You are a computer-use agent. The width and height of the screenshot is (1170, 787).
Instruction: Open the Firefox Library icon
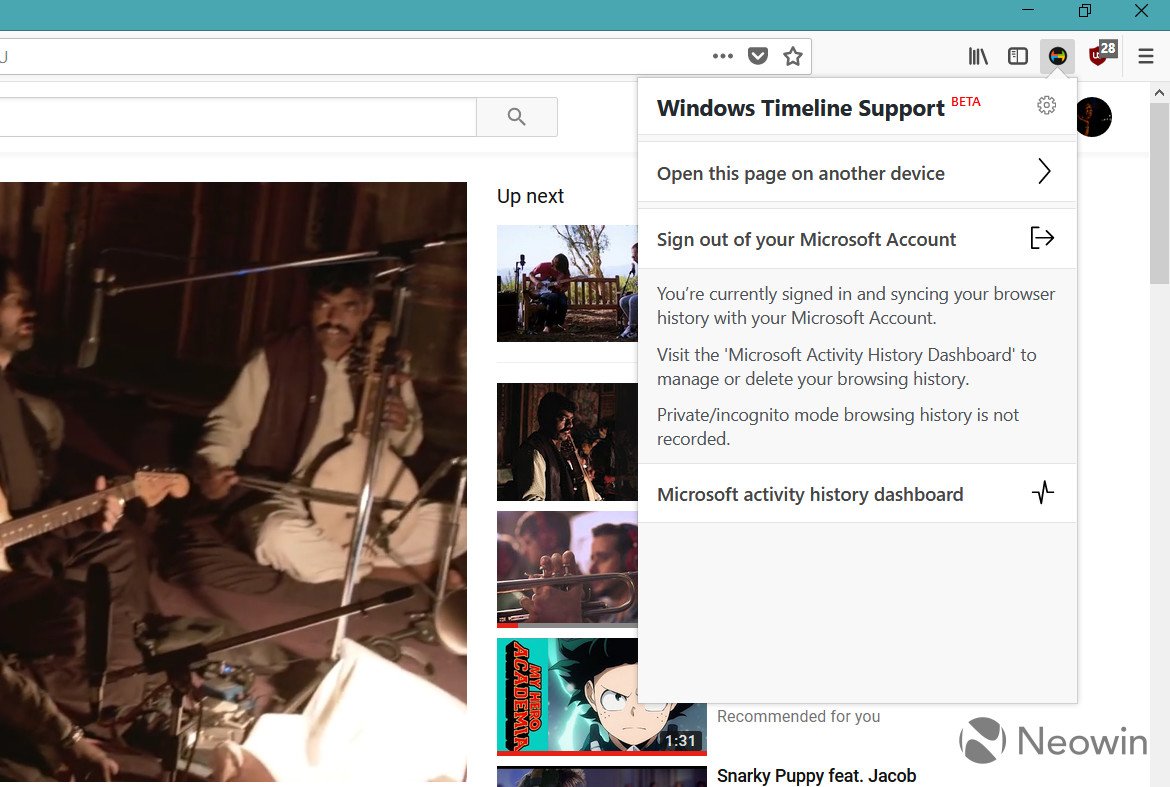977,56
